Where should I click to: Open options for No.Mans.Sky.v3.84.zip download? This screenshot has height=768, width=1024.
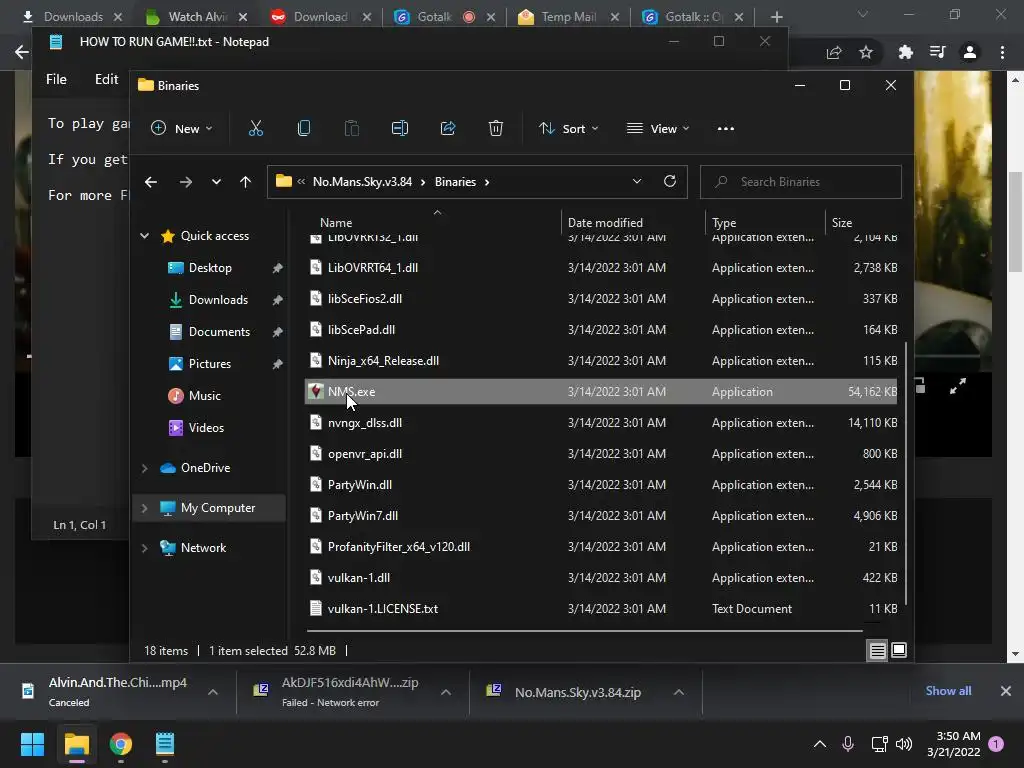click(x=679, y=692)
